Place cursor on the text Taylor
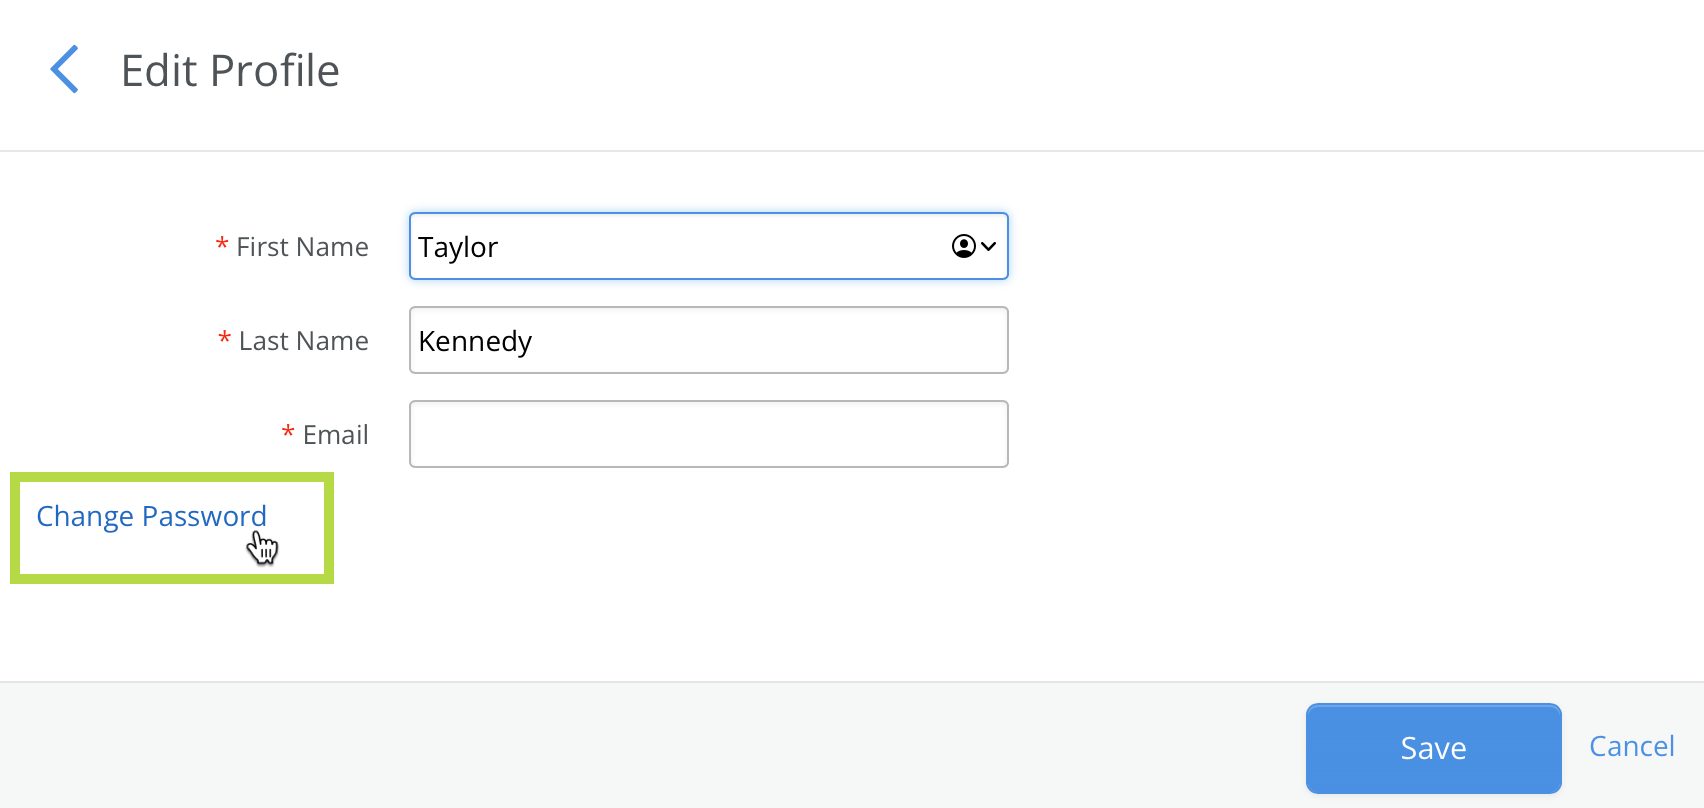Image resolution: width=1704 pixels, height=808 pixels. (x=458, y=248)
